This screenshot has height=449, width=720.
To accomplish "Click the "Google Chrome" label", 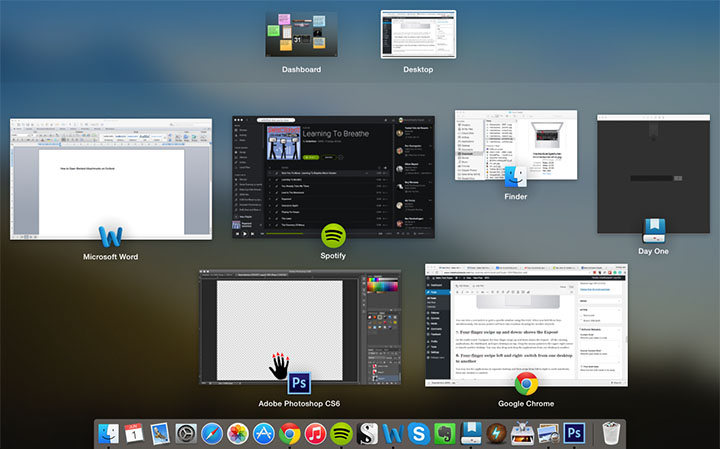I will click(526, 404).
